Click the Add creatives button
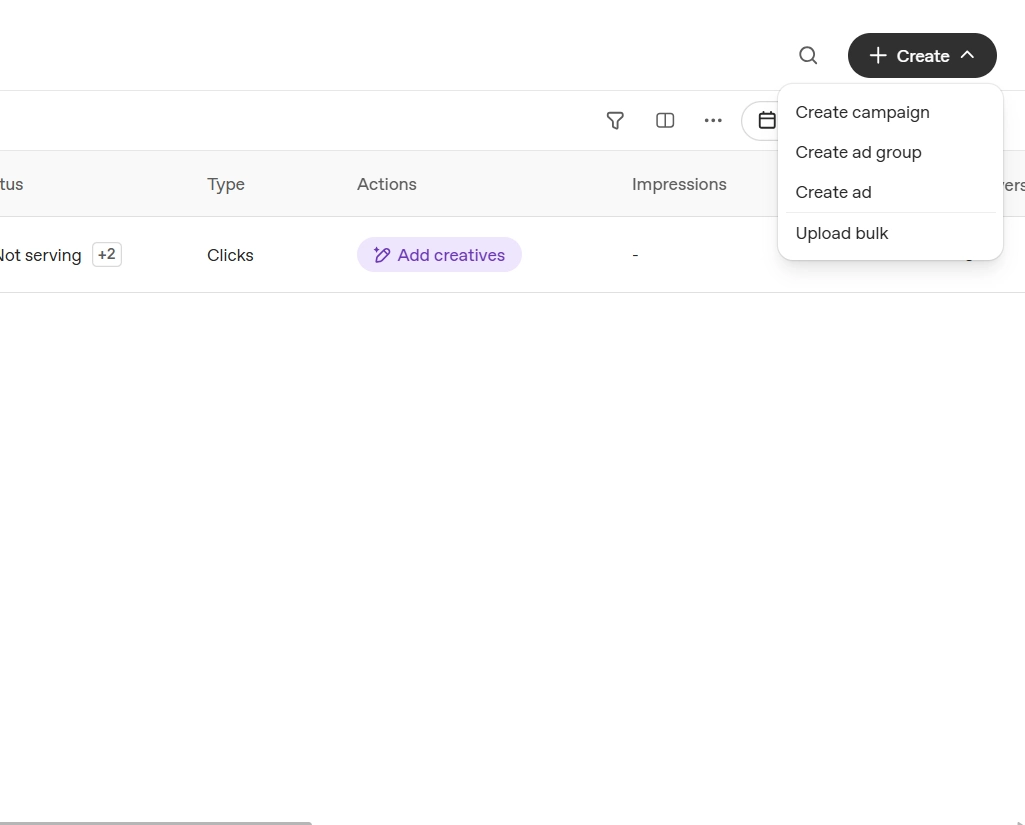The width and height of the screenshot is (1025, 825). [x=439, y=255]
